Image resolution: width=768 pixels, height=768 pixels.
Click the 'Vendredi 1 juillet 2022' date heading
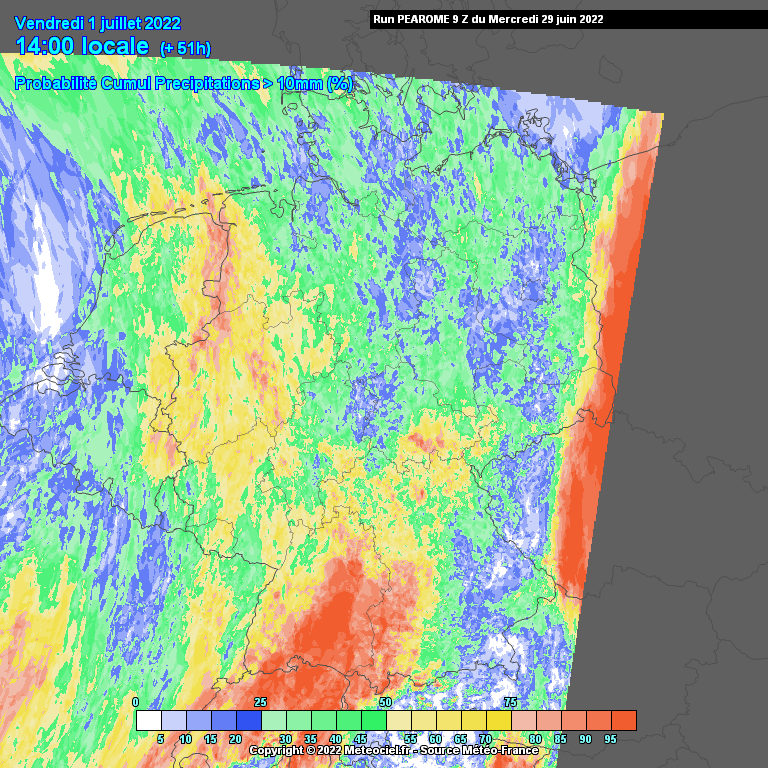(x=98, y=23)
